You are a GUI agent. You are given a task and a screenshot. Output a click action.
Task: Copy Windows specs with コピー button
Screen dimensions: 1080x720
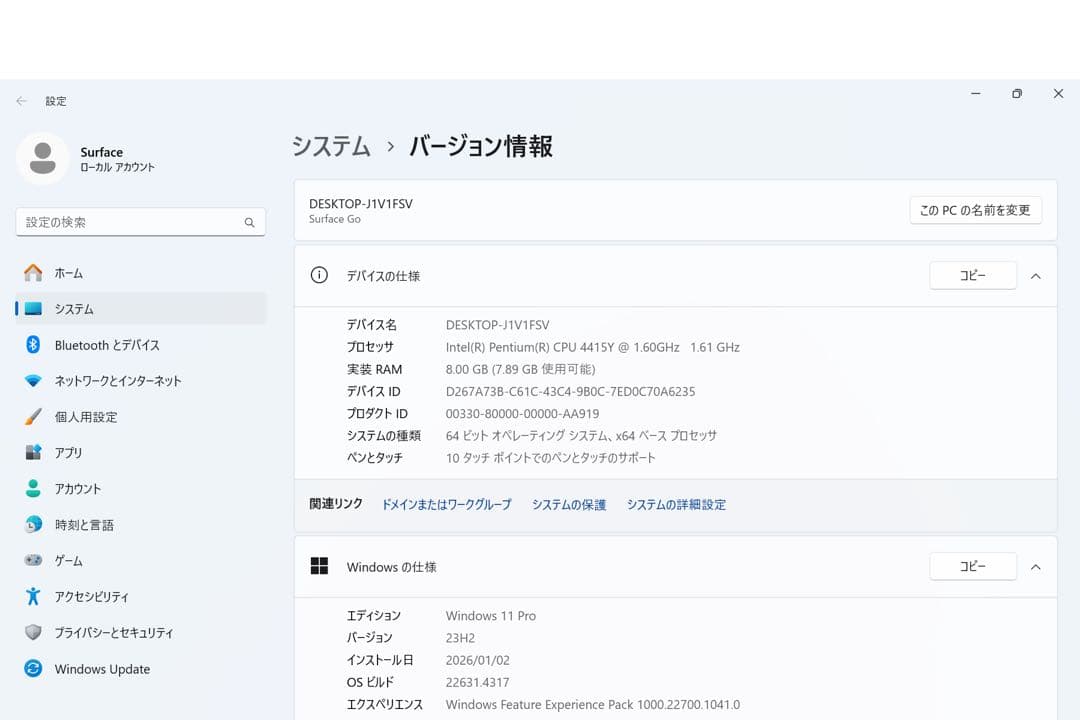pyautogui.click(x=973, y=566)
